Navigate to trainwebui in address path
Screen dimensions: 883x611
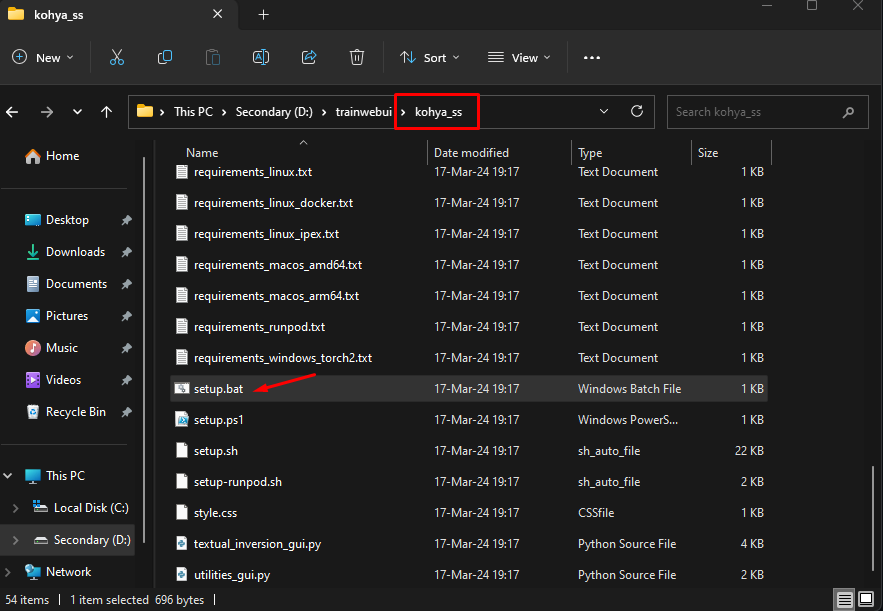tap(363, 112)
